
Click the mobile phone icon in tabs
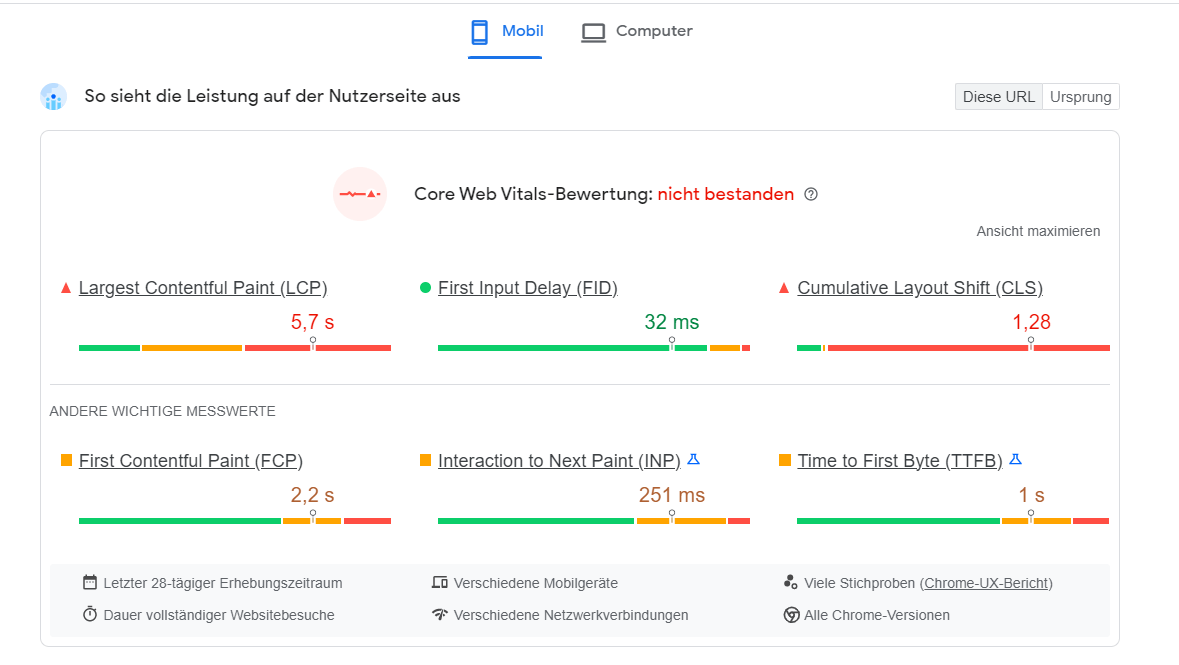pos(480,32)
